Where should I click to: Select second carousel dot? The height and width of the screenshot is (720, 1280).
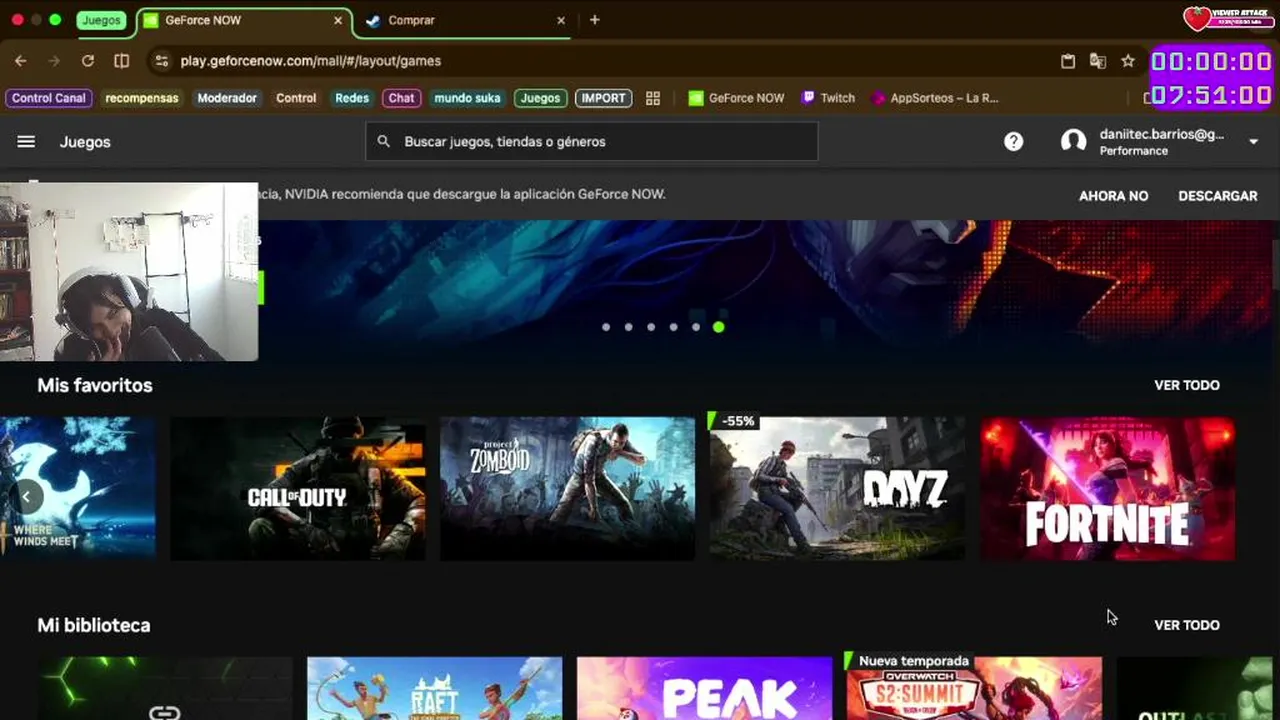(x=628, y=327)
